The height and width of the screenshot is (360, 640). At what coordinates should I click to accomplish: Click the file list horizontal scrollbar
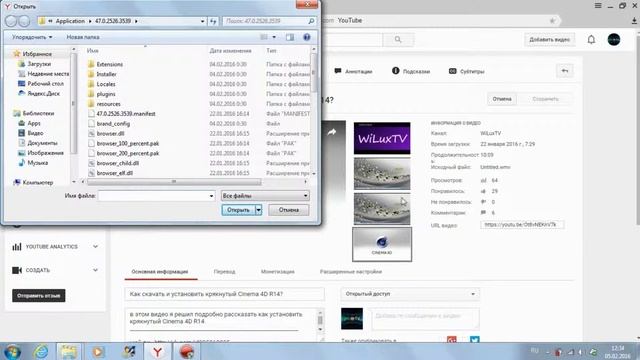coord(173,182)
